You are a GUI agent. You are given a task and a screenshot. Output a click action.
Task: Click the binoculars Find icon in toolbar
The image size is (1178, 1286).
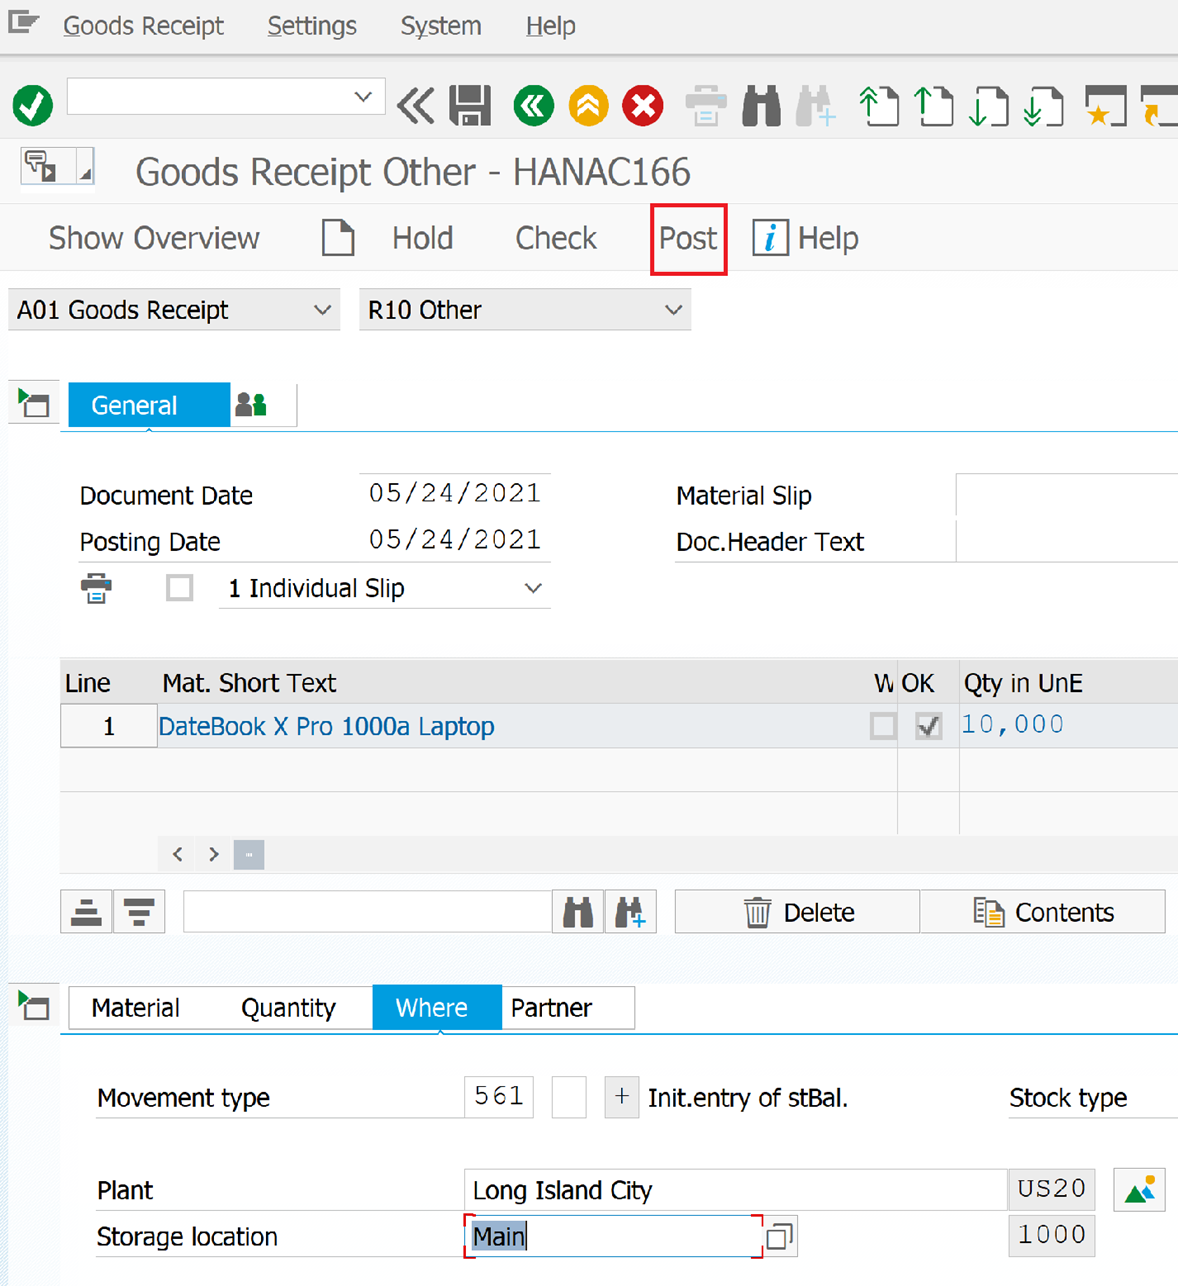coord(761,105)
